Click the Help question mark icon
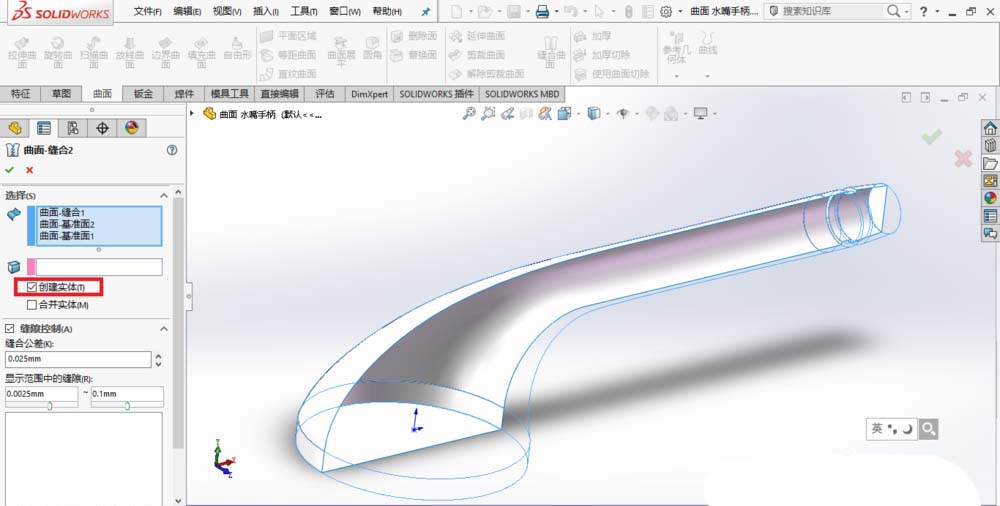Screen dimensions: 1000x506 [x=923, y=11]
